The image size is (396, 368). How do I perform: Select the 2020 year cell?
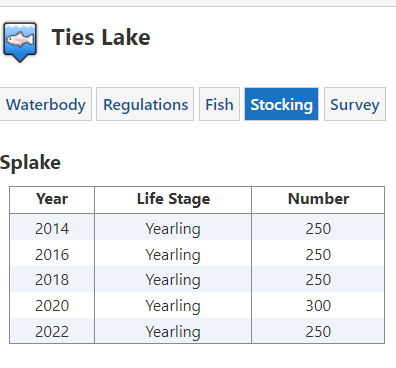pyautogui.click(x=52, y=305)
